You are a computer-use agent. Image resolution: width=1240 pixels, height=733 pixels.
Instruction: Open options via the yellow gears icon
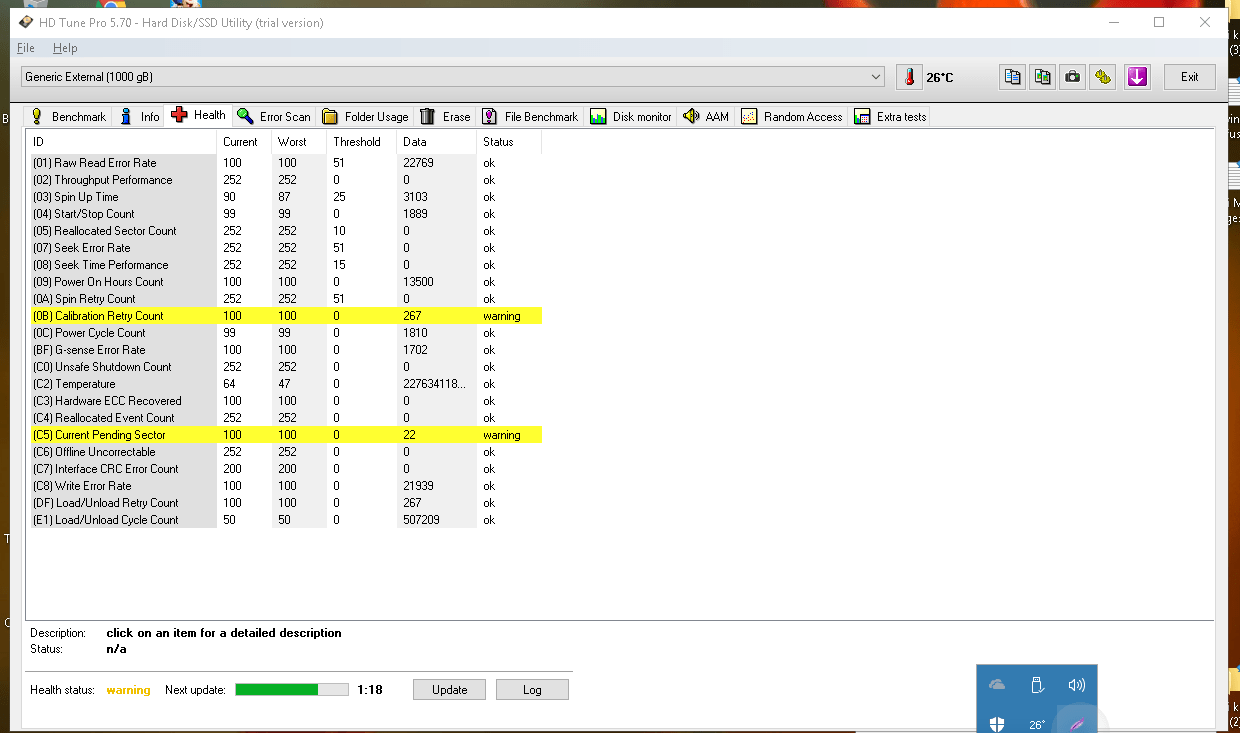point(1103,77)
